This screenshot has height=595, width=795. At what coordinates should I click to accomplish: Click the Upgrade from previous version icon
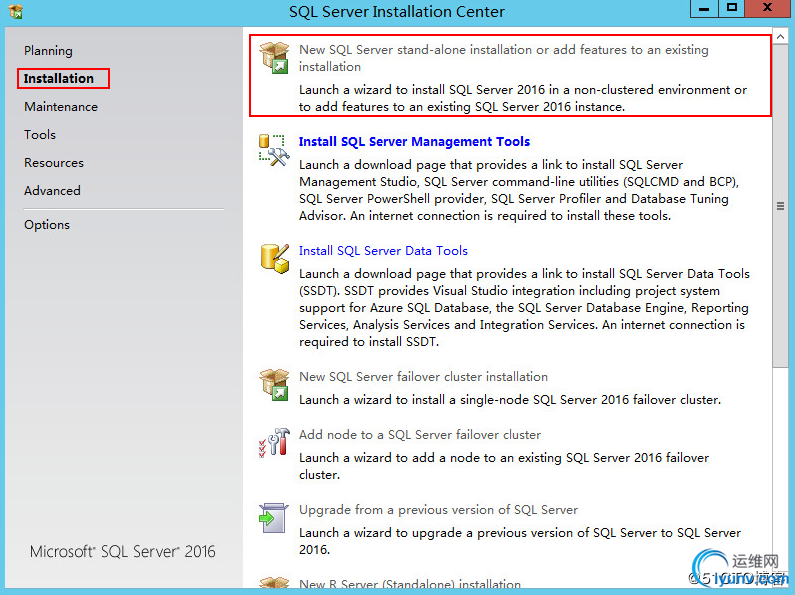click(x=274, y=517)
